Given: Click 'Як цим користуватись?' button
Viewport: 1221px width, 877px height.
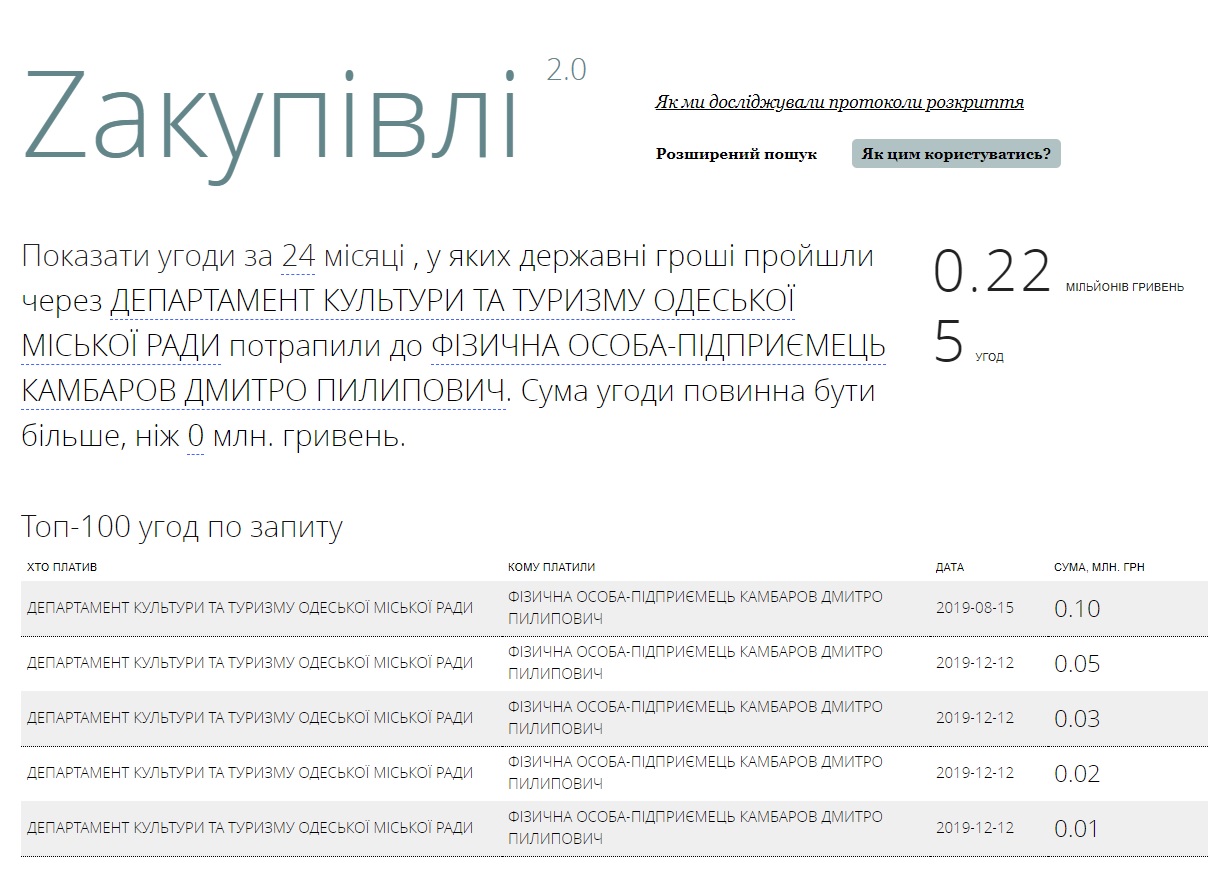Looking at the screenshot, I should pyautogui.click(x=956, y=154).
